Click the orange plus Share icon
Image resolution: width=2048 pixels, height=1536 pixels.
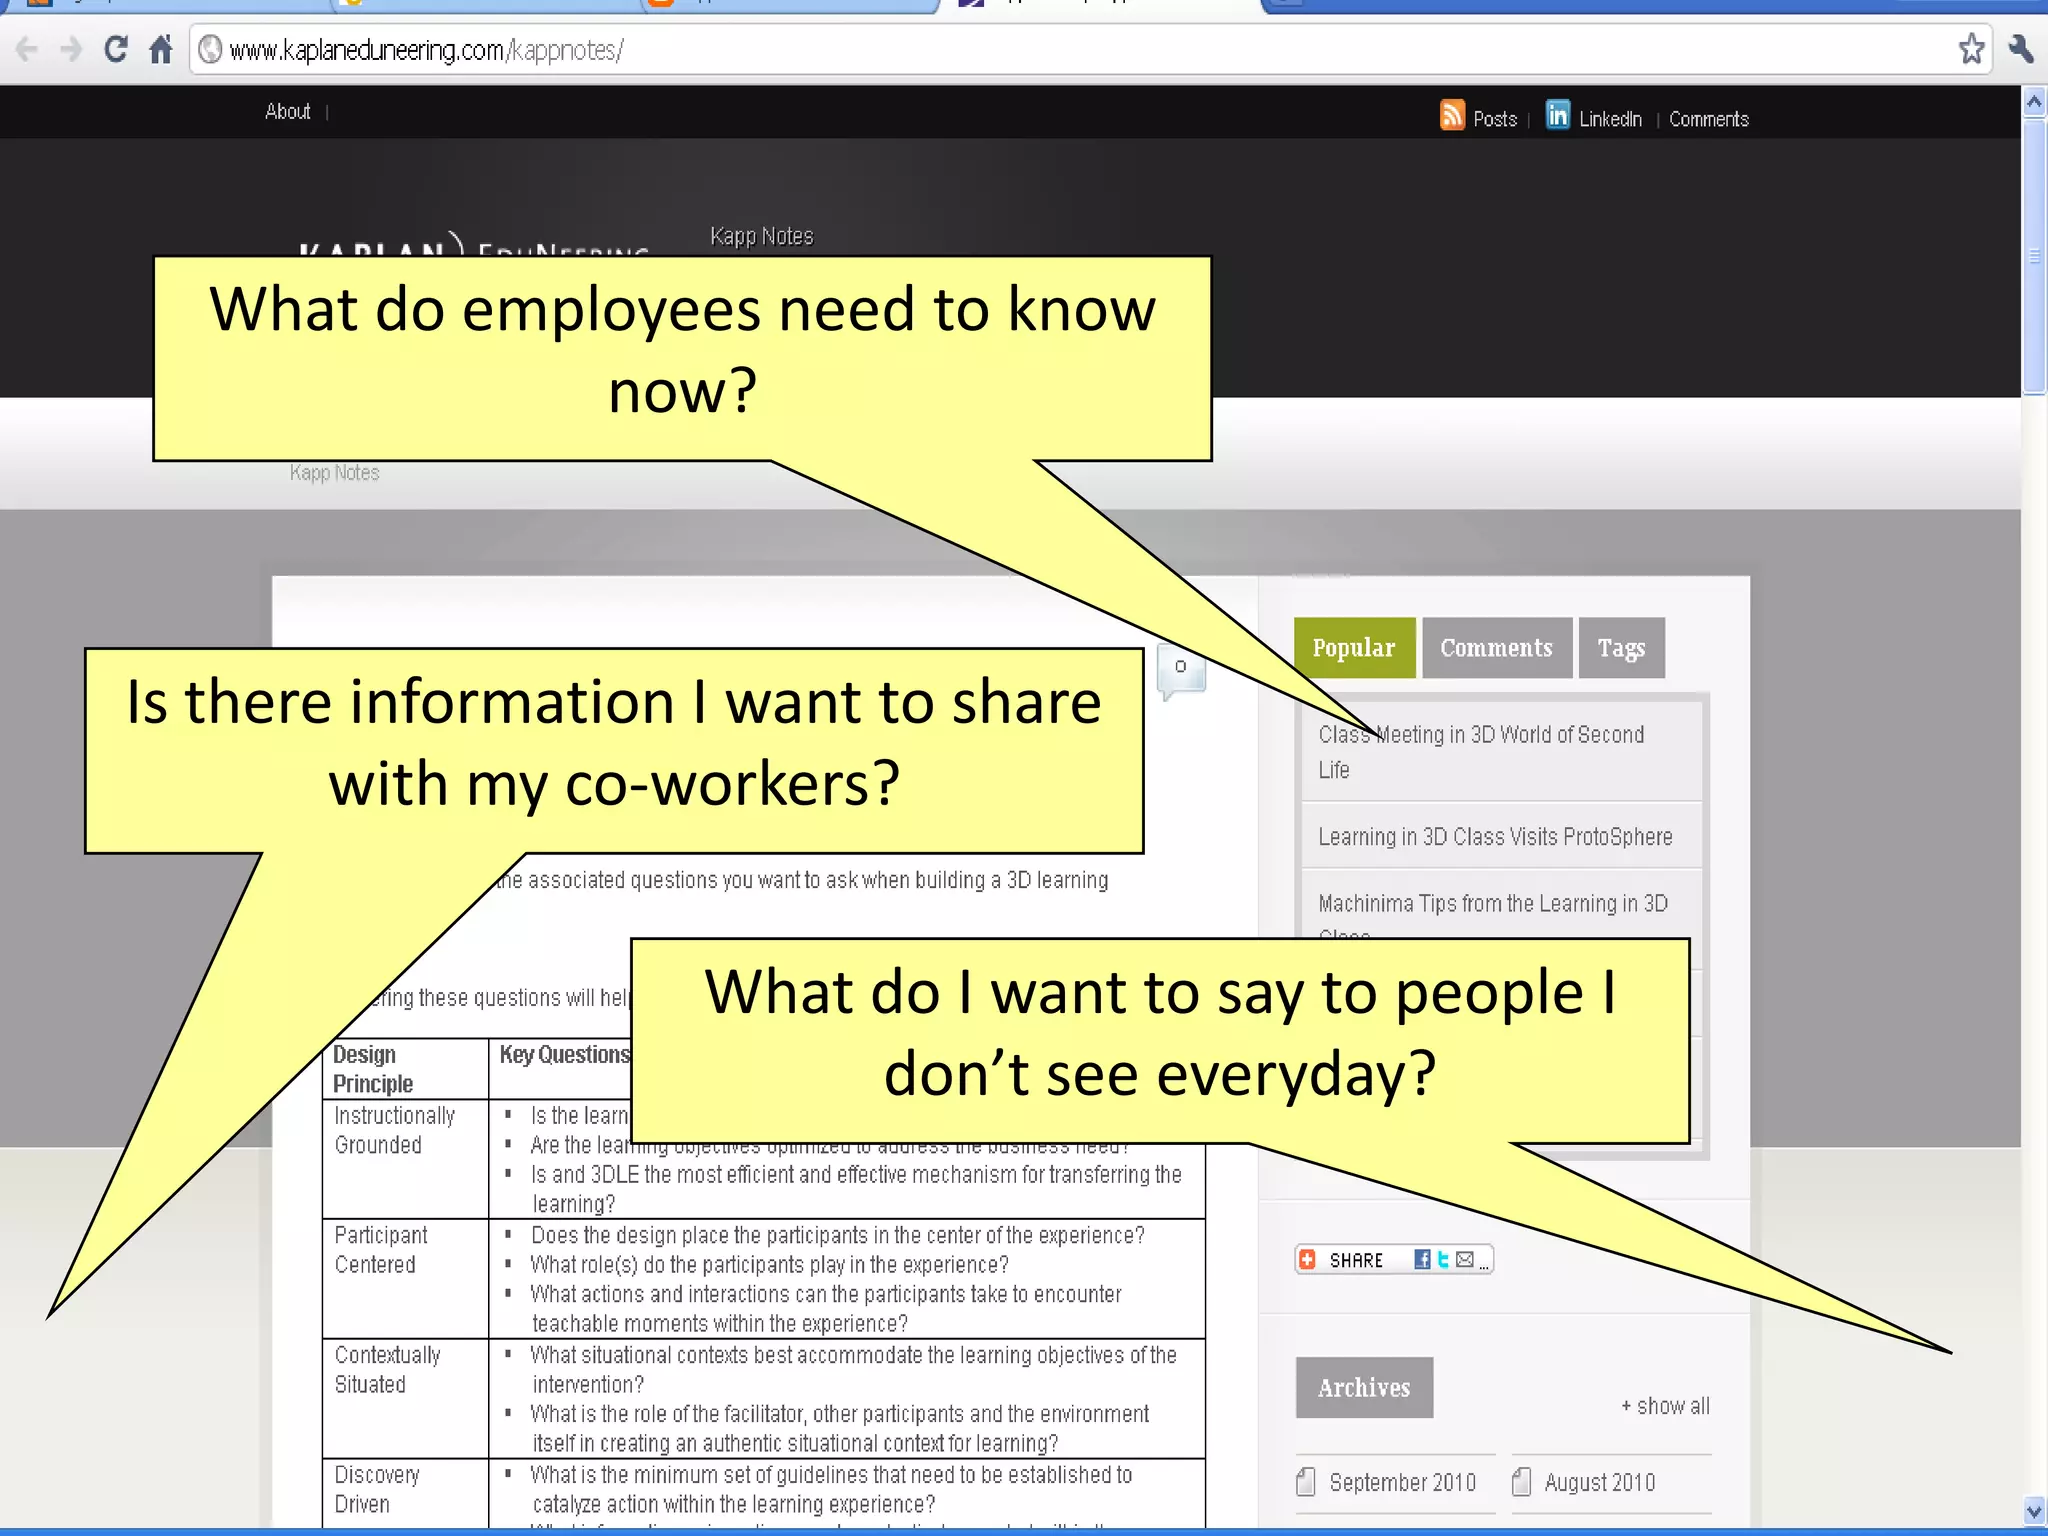pos(1308,1260)
